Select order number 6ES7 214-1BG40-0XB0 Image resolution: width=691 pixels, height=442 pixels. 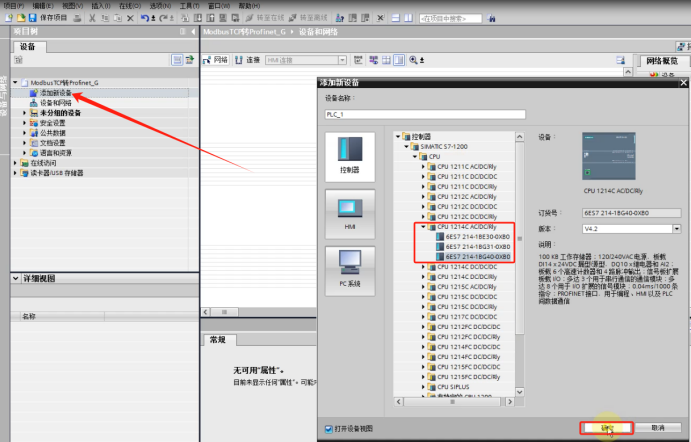click(x=473, y=256)
